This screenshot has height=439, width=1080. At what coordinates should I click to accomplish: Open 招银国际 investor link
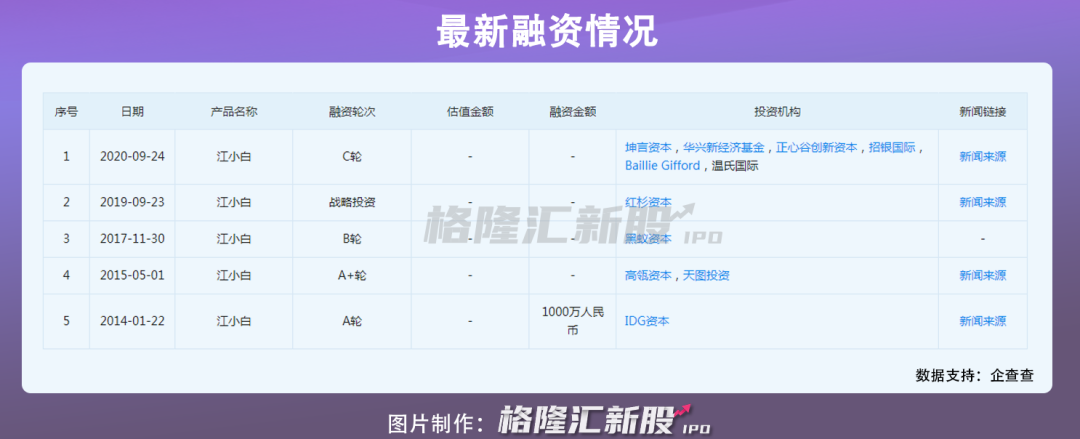pos(892,147)
